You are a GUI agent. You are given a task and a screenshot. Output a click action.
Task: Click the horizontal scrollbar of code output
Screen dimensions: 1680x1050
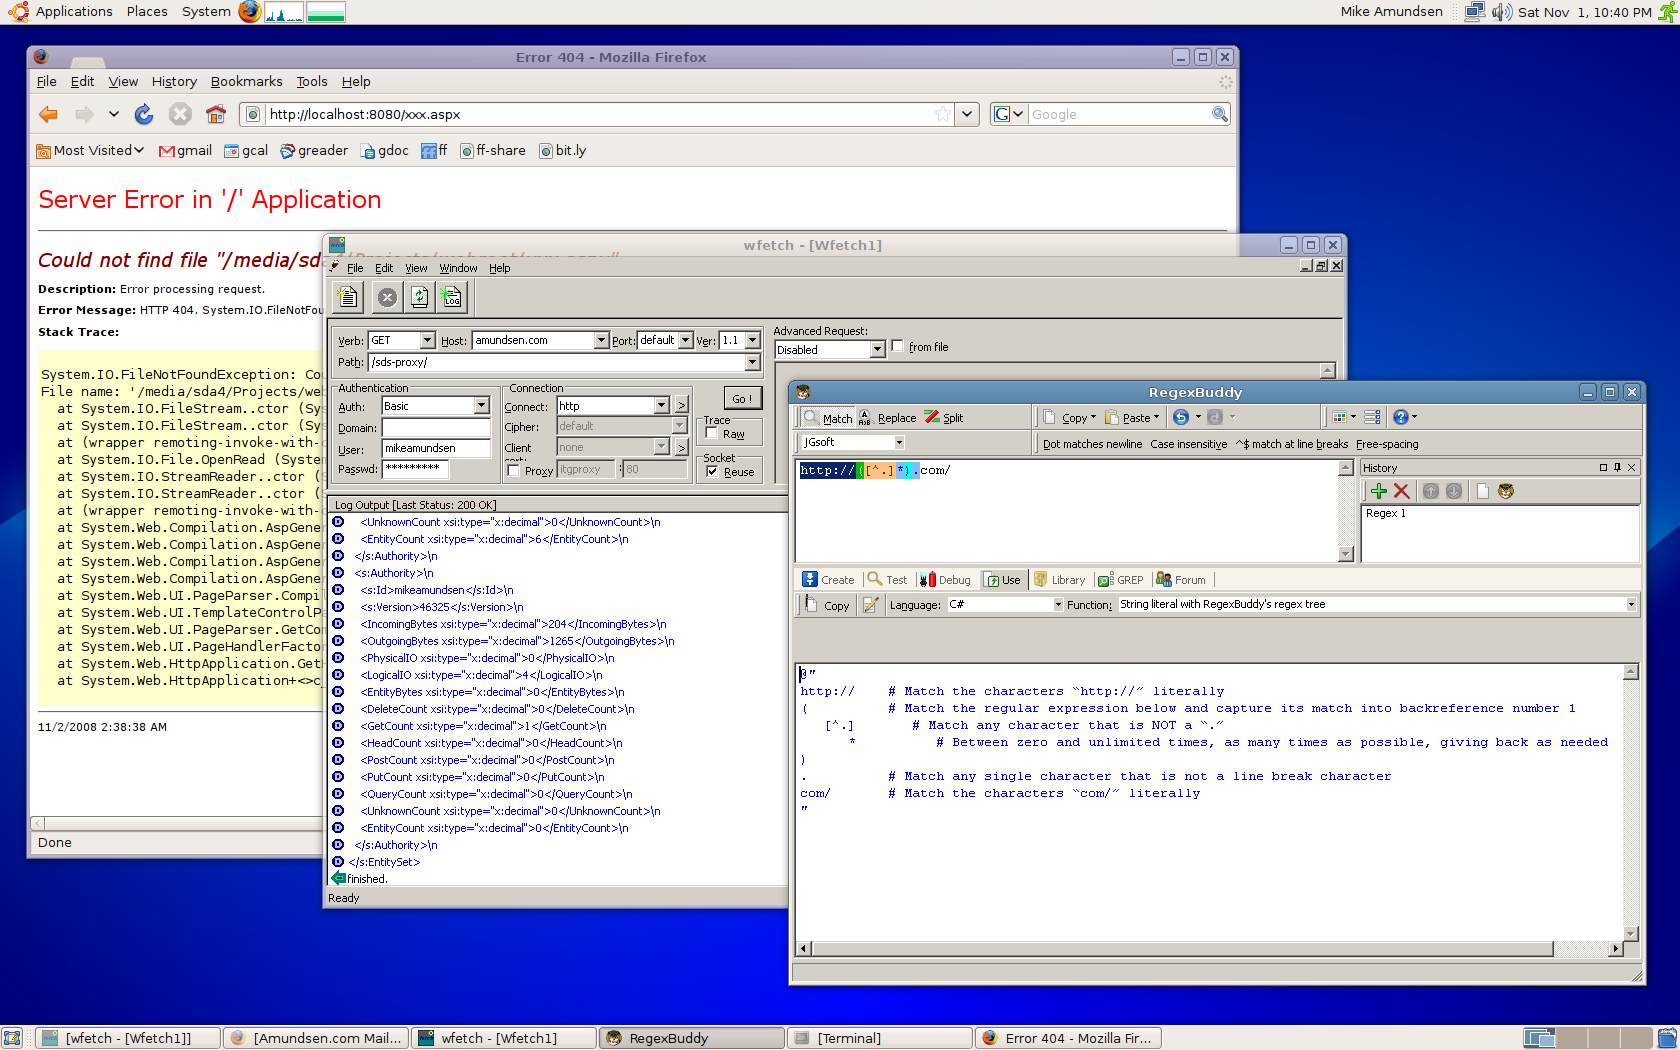pyautogui.click(x=1209, y=948)
